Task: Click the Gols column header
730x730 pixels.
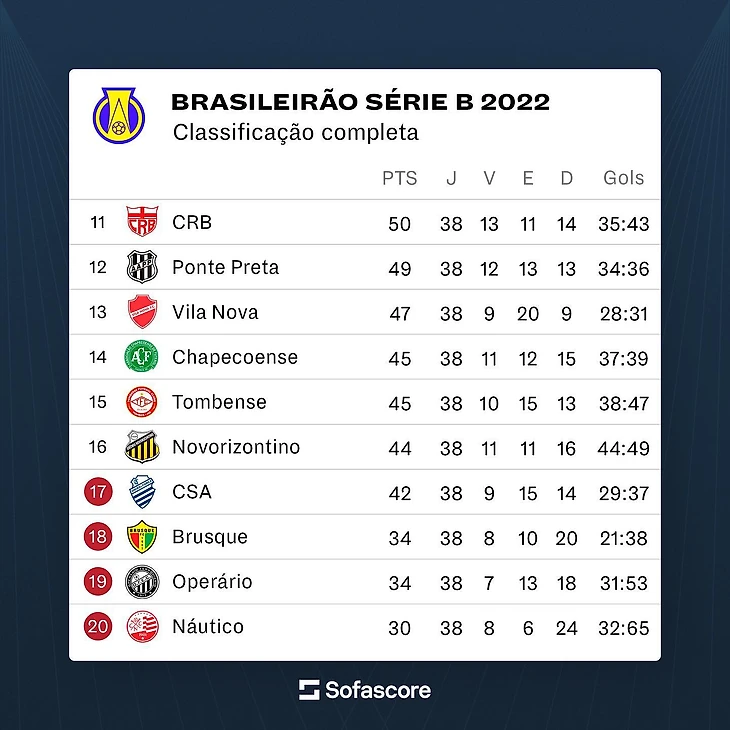Action: tap(623, 178)
